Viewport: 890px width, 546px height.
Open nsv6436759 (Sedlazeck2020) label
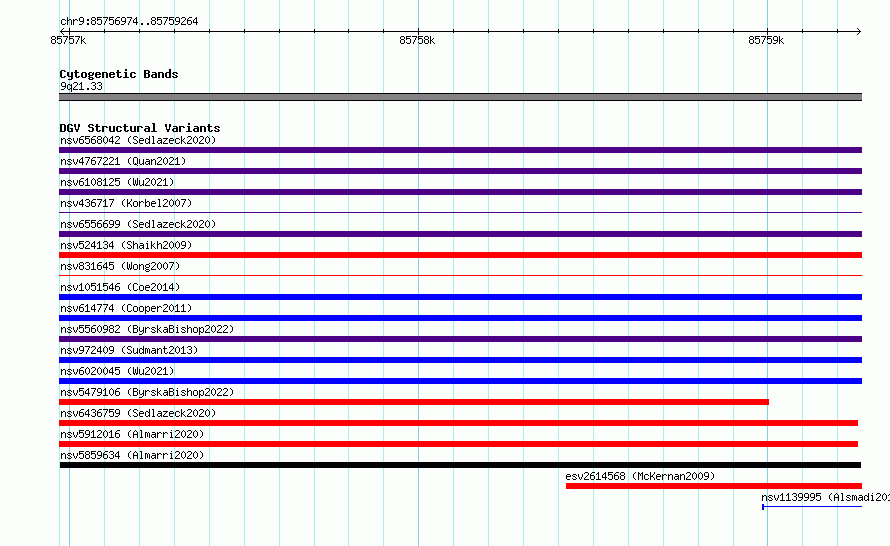tap(138, 413)
